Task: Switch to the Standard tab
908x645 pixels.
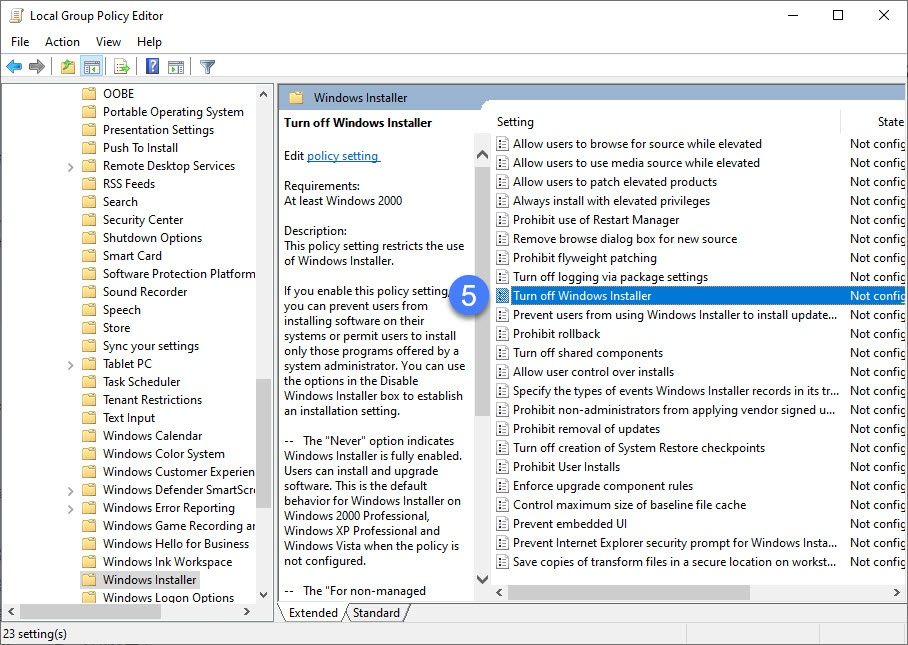Action: [376, 613]
